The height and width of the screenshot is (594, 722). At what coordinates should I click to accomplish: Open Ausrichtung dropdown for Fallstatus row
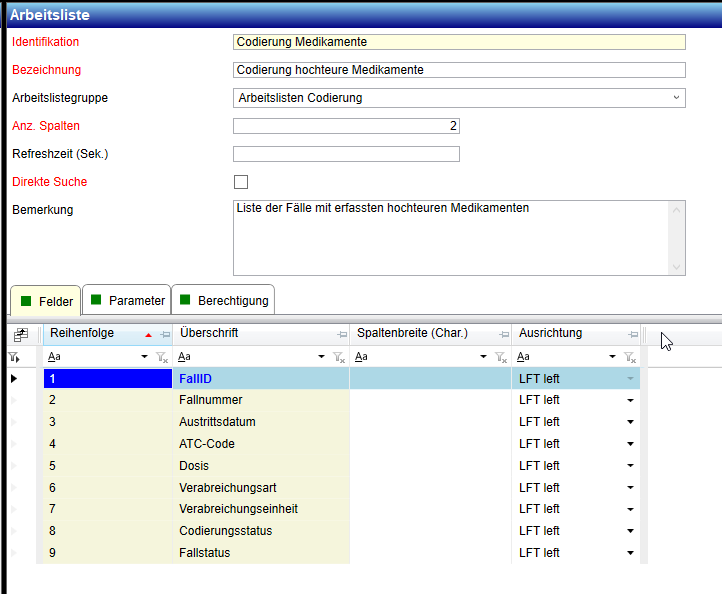[630, 553]
